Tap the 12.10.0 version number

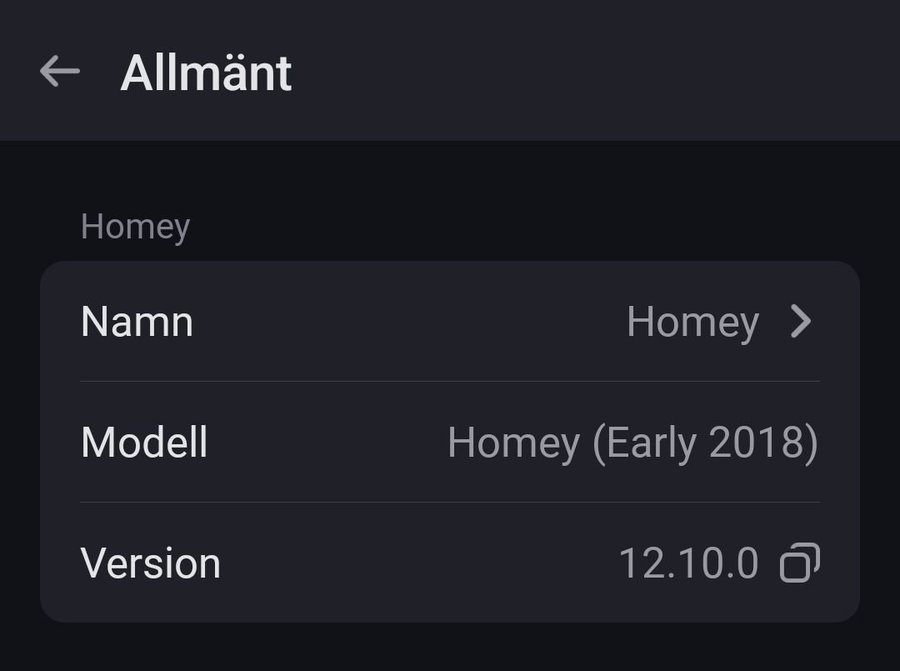689,563
